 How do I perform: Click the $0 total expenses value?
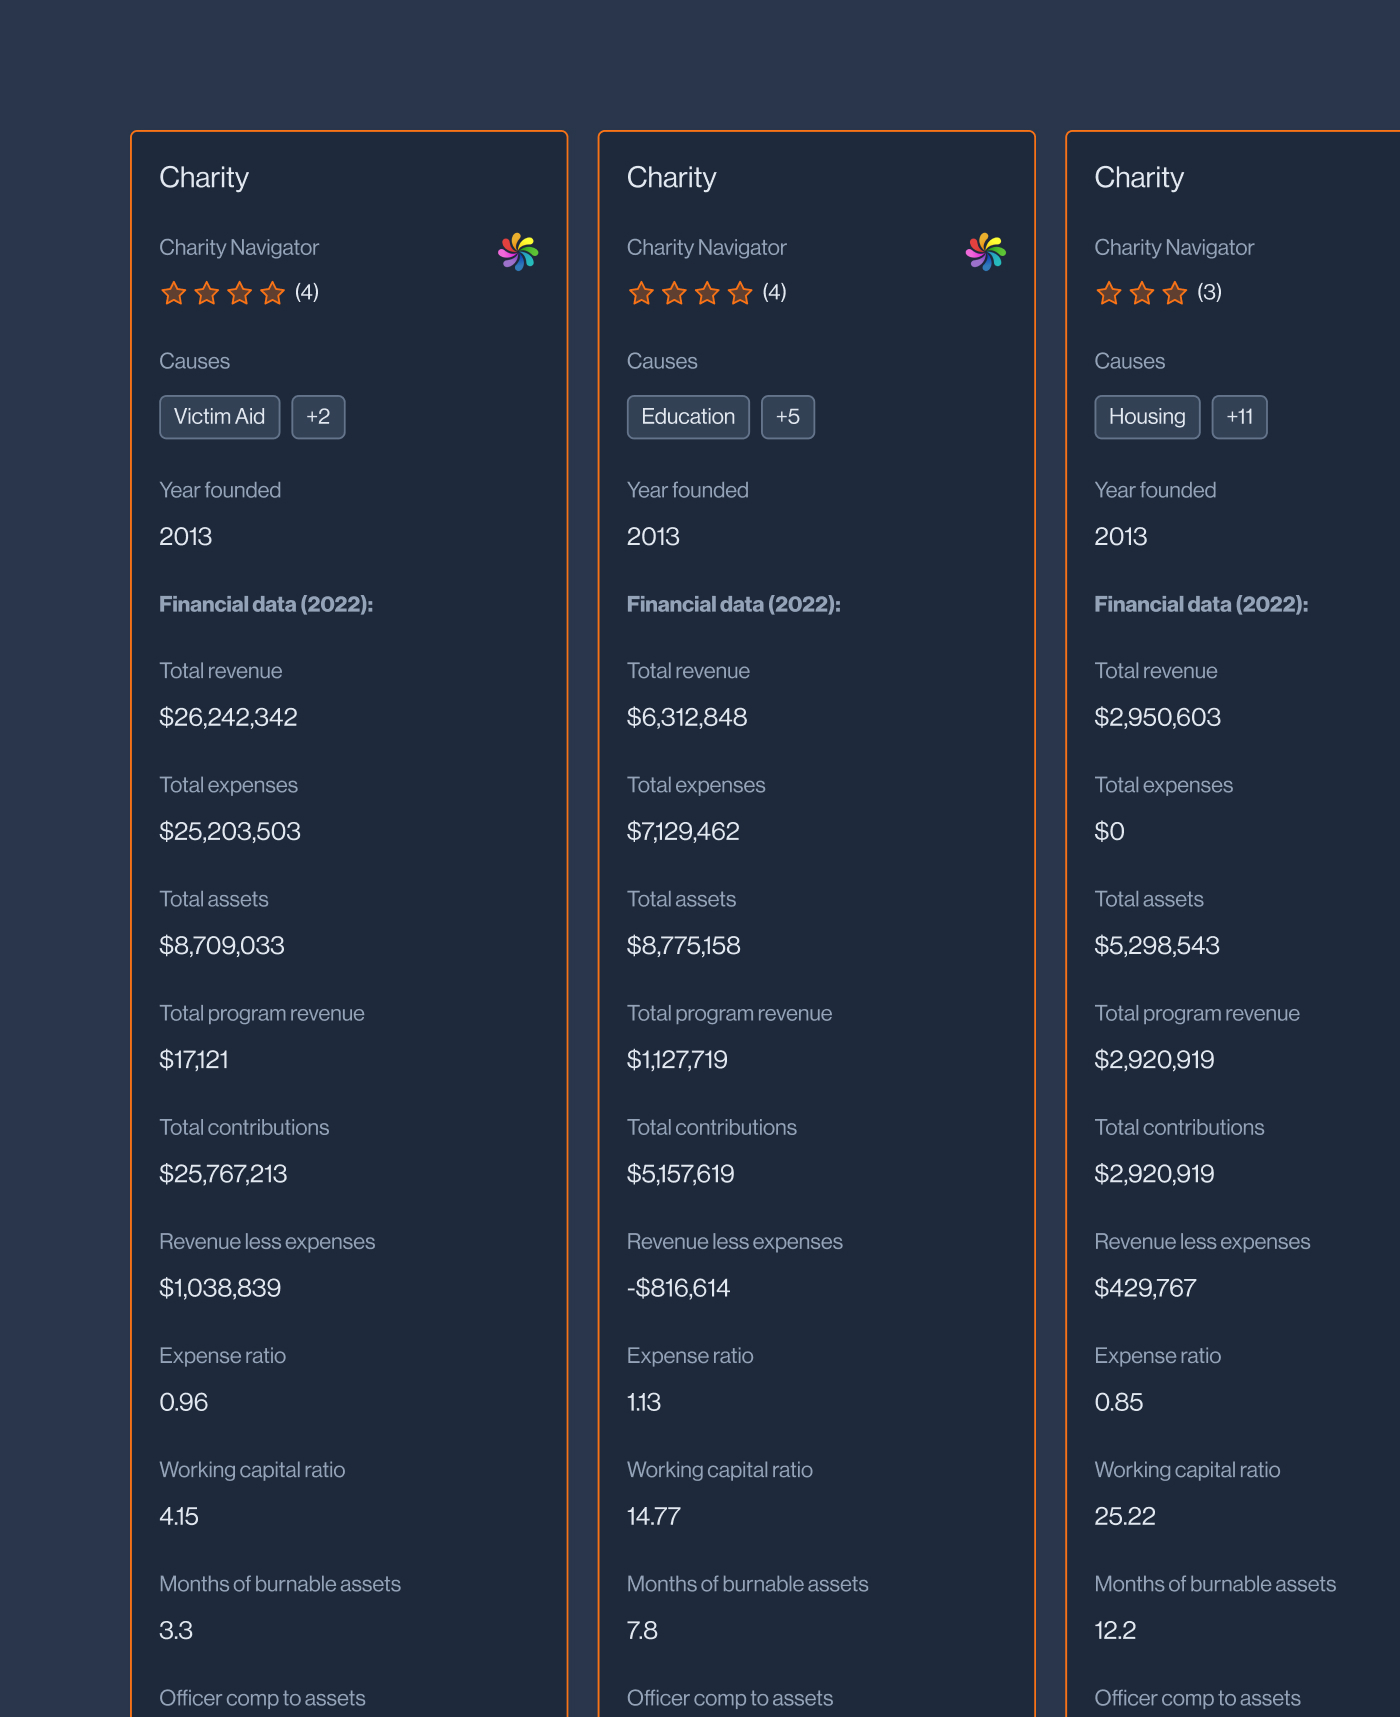tap(1109, 831)
